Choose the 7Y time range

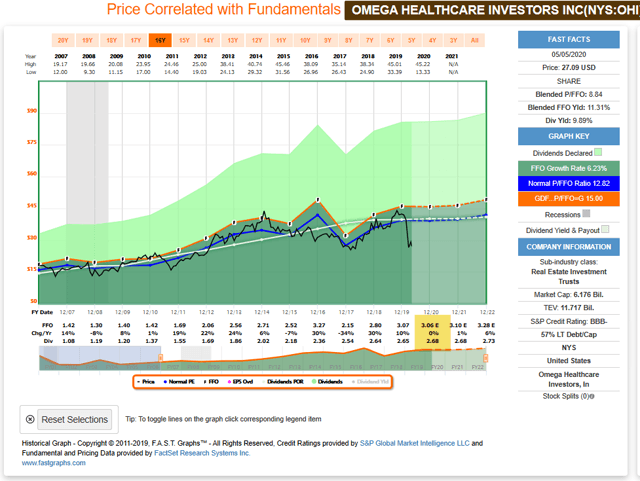coord(370,40)
